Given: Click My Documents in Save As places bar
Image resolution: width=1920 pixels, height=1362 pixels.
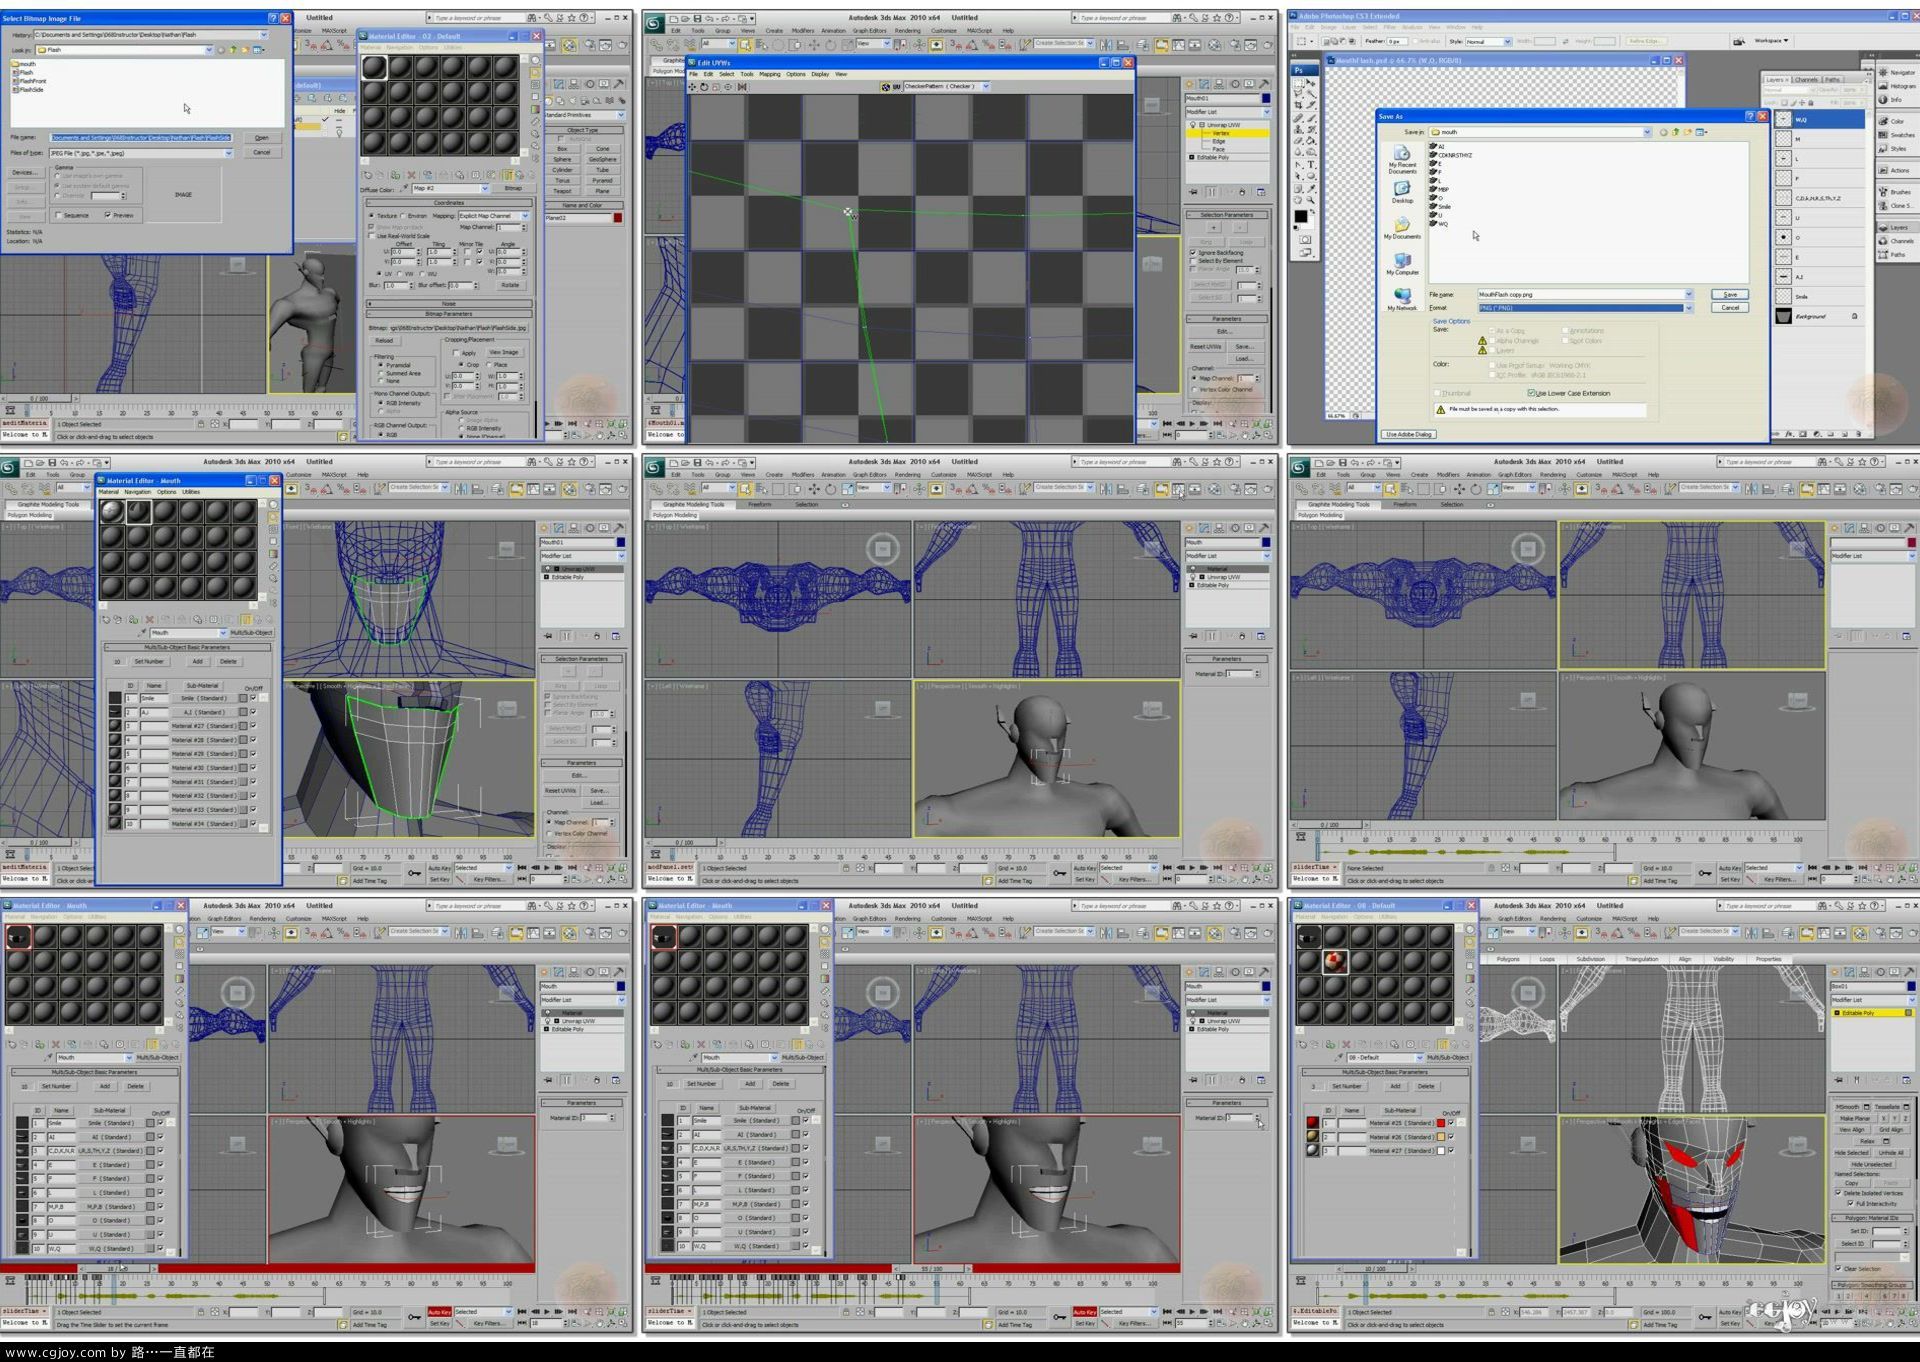Looking at the screenshot, I should [1402, 228].
